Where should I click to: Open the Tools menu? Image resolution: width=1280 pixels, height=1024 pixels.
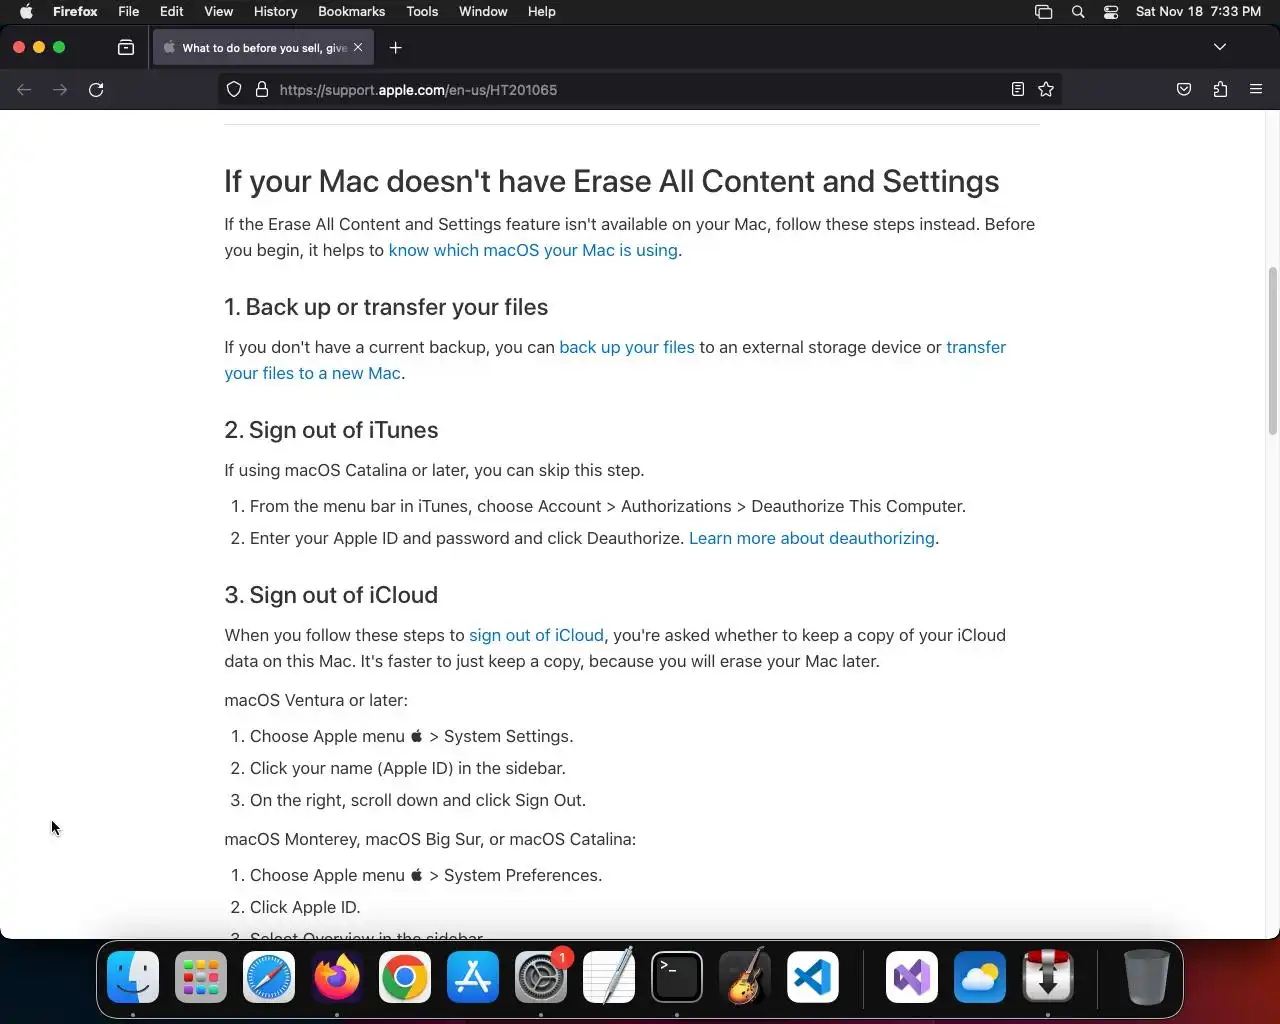[x=422, y=12]
